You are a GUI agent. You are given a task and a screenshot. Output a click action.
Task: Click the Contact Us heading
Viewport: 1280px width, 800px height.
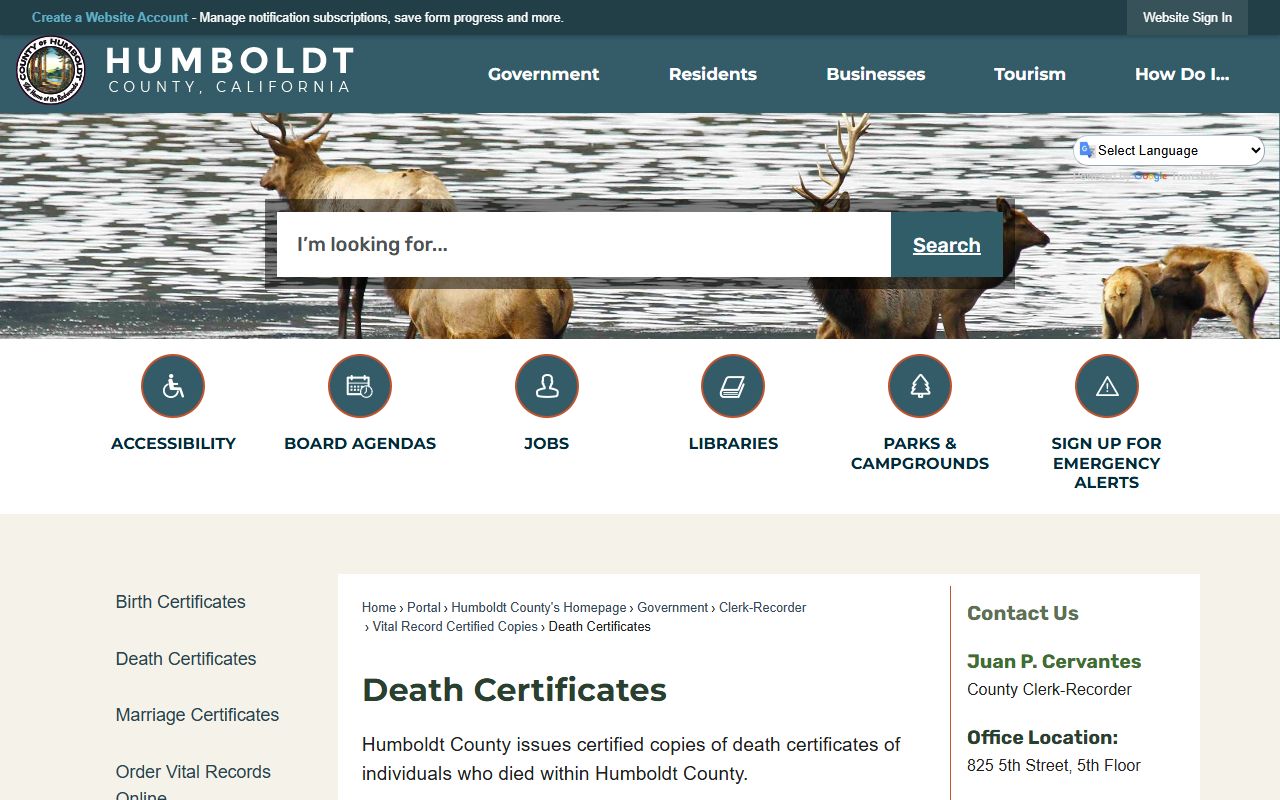[x=1023, y=614]
